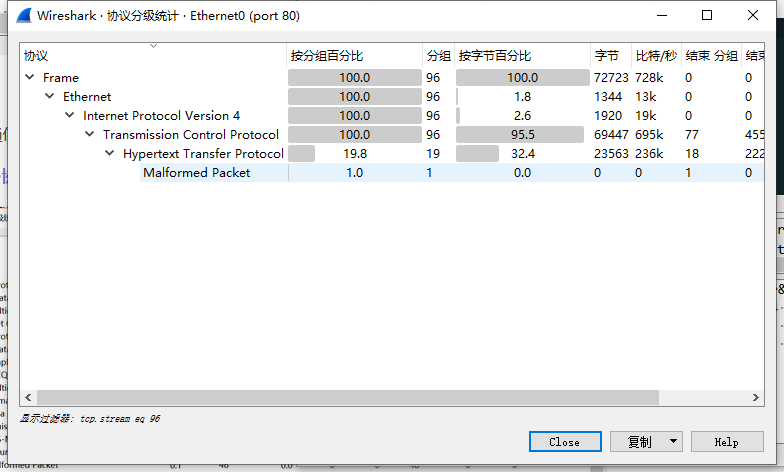Select Internet Protocol Version 4 row
The height and width of the screenshot is (472, 784).
(392, 116)
